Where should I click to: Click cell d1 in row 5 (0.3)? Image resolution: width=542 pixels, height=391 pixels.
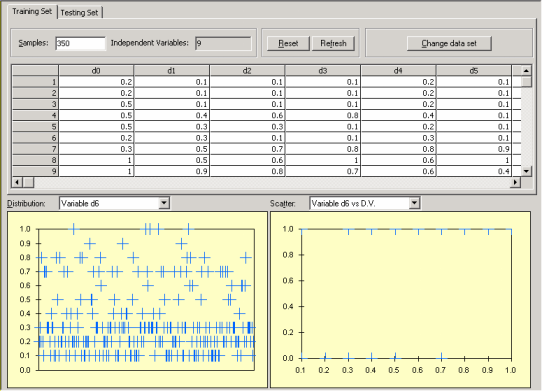pyautogui.click(x=171, y=126)
